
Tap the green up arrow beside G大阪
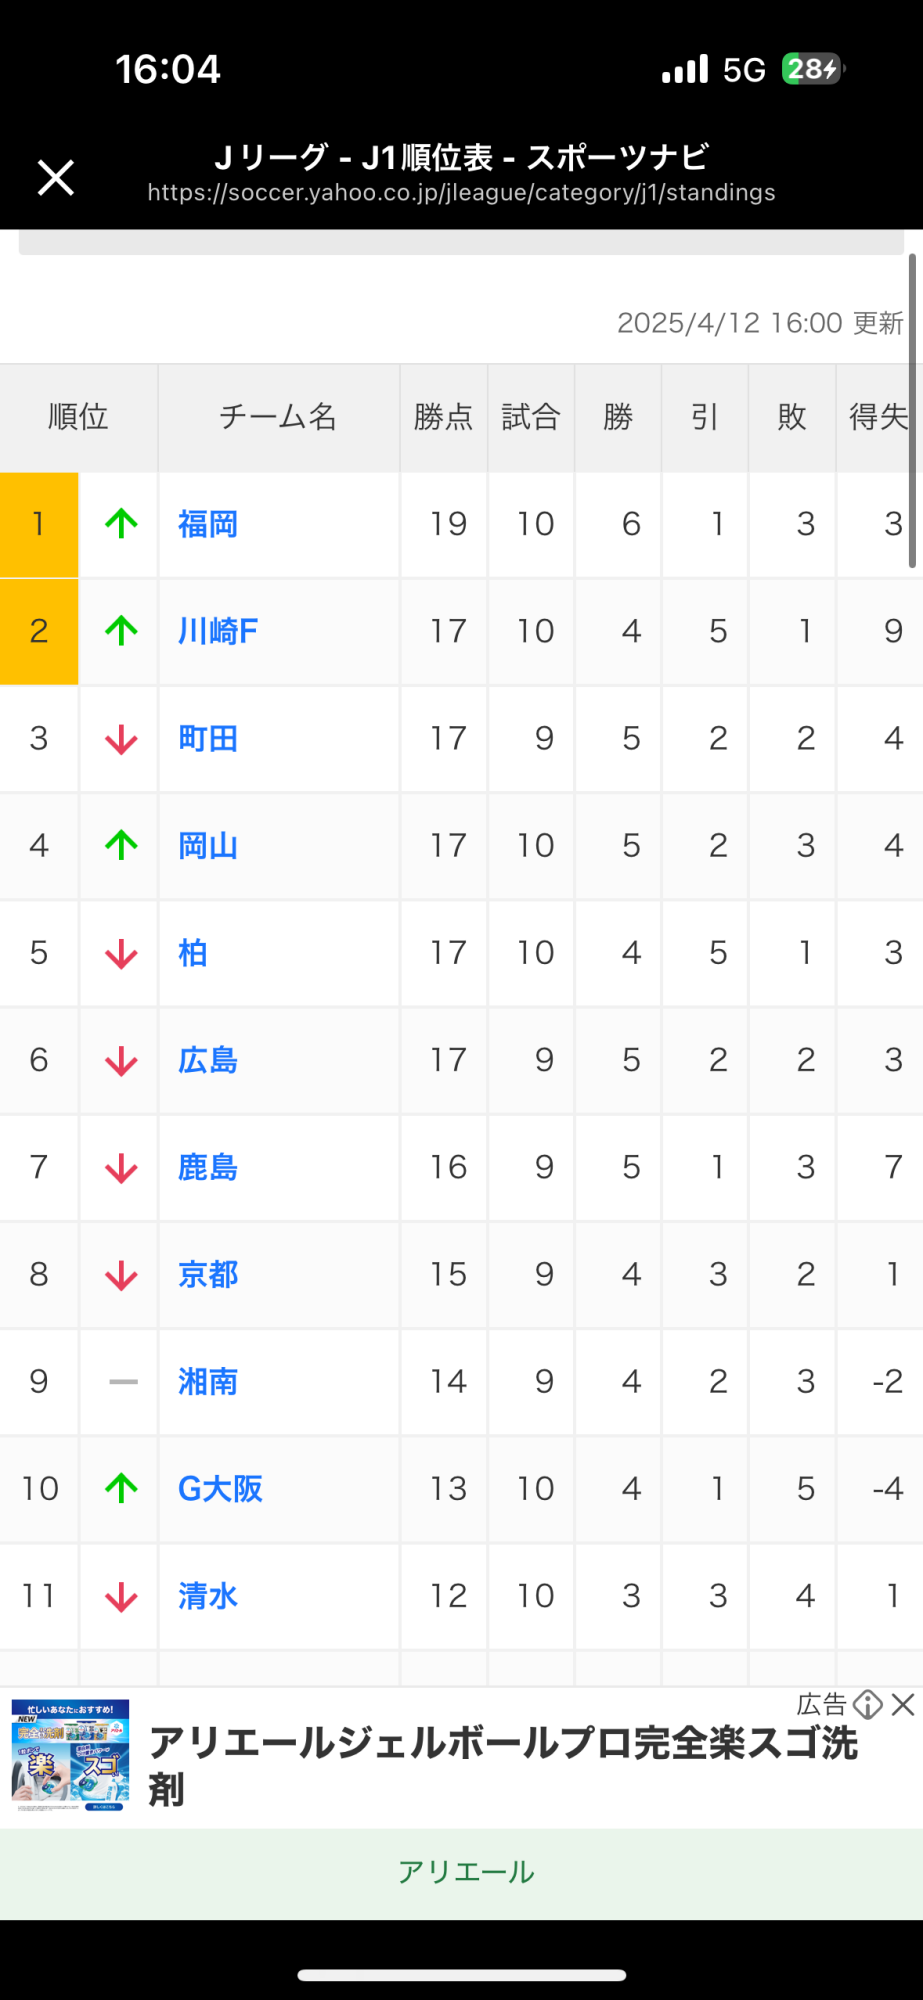tap(121, 1489)
